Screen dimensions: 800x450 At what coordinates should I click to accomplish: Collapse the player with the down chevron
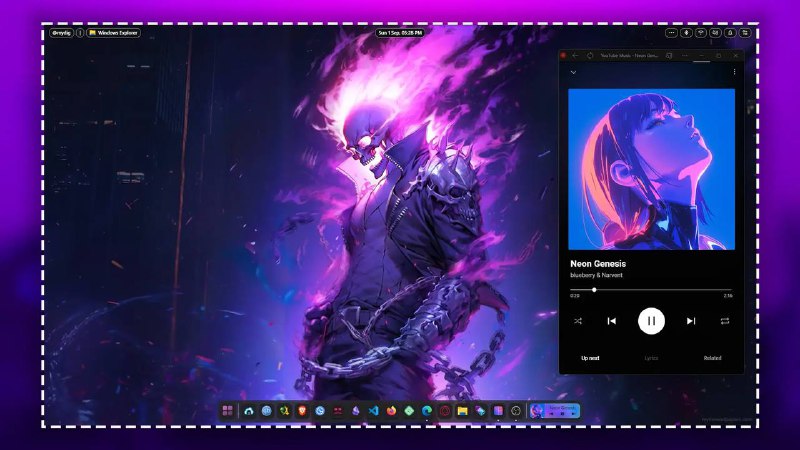[x=573, y=72]
